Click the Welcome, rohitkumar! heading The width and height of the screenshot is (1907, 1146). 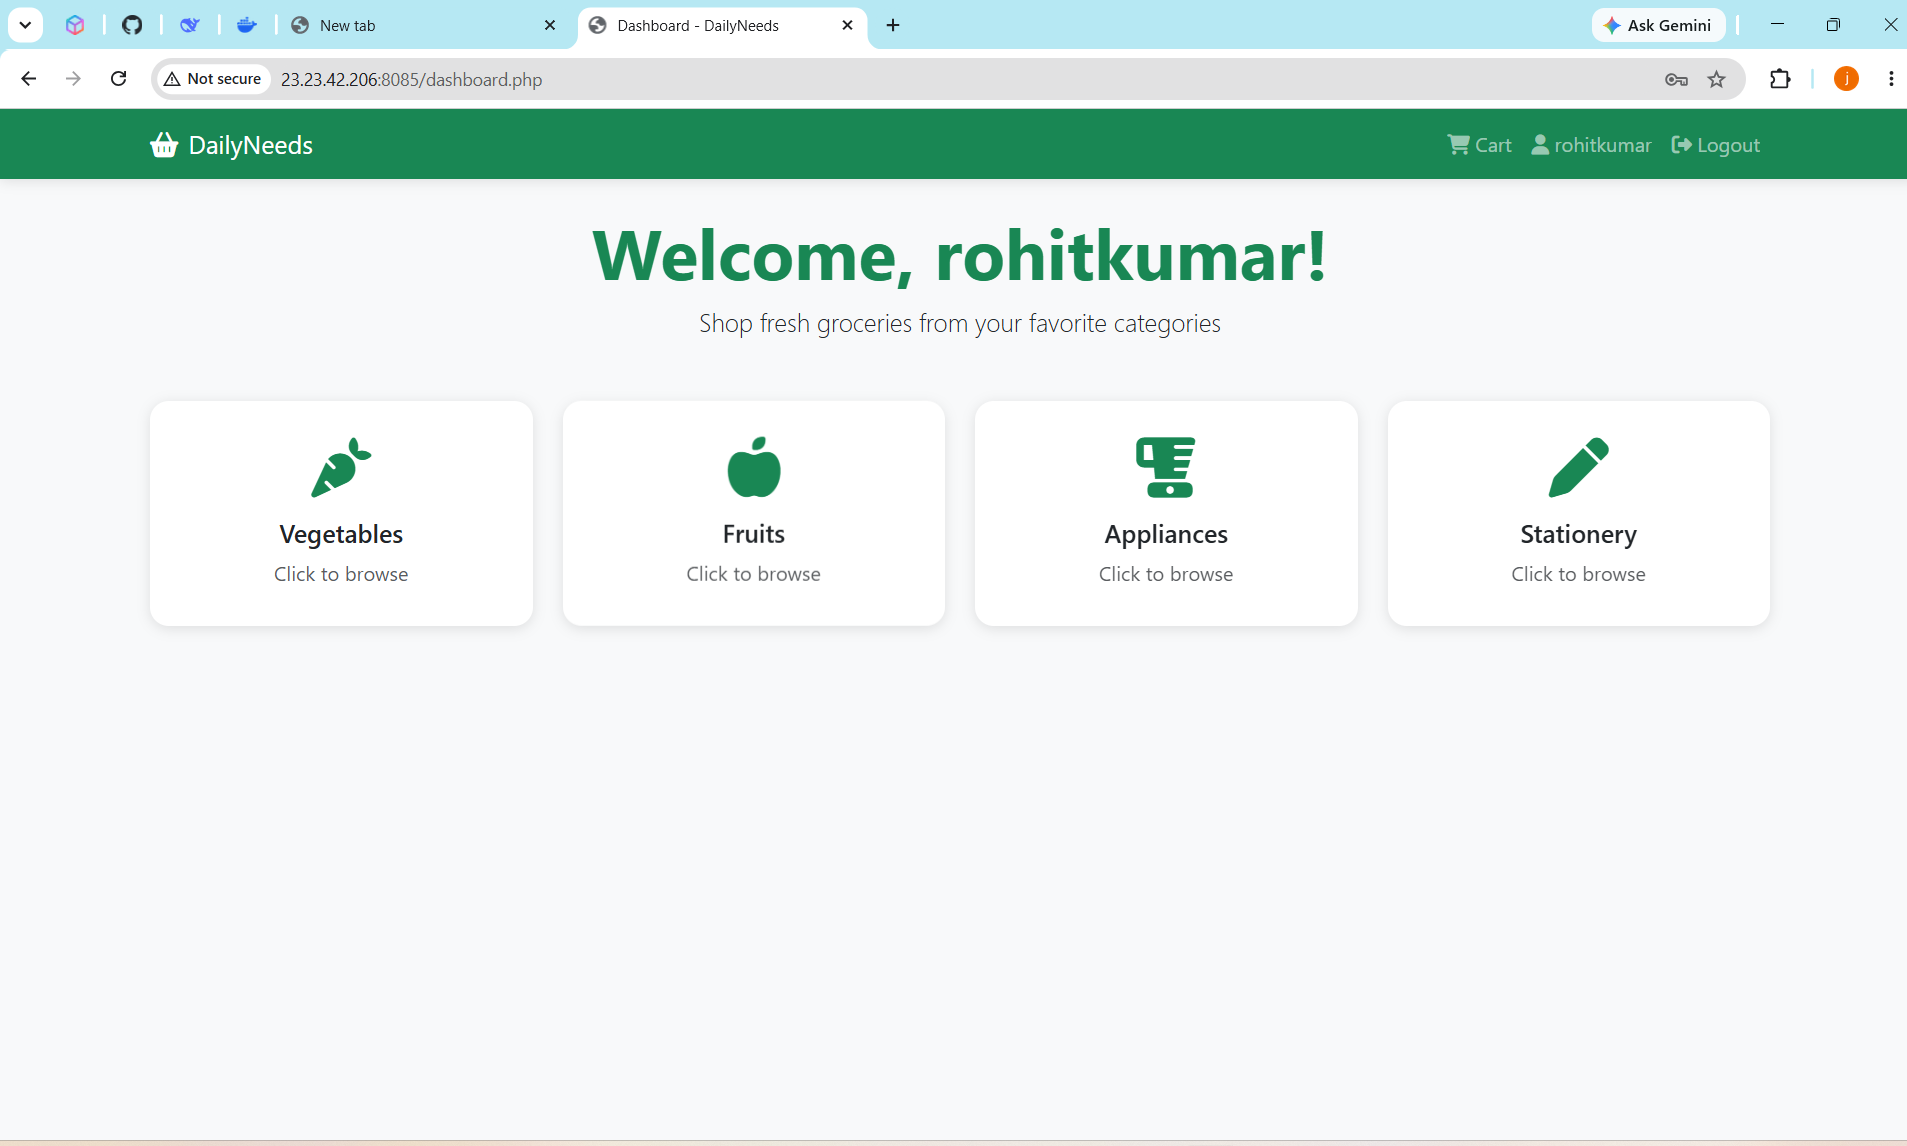point(960,256)
